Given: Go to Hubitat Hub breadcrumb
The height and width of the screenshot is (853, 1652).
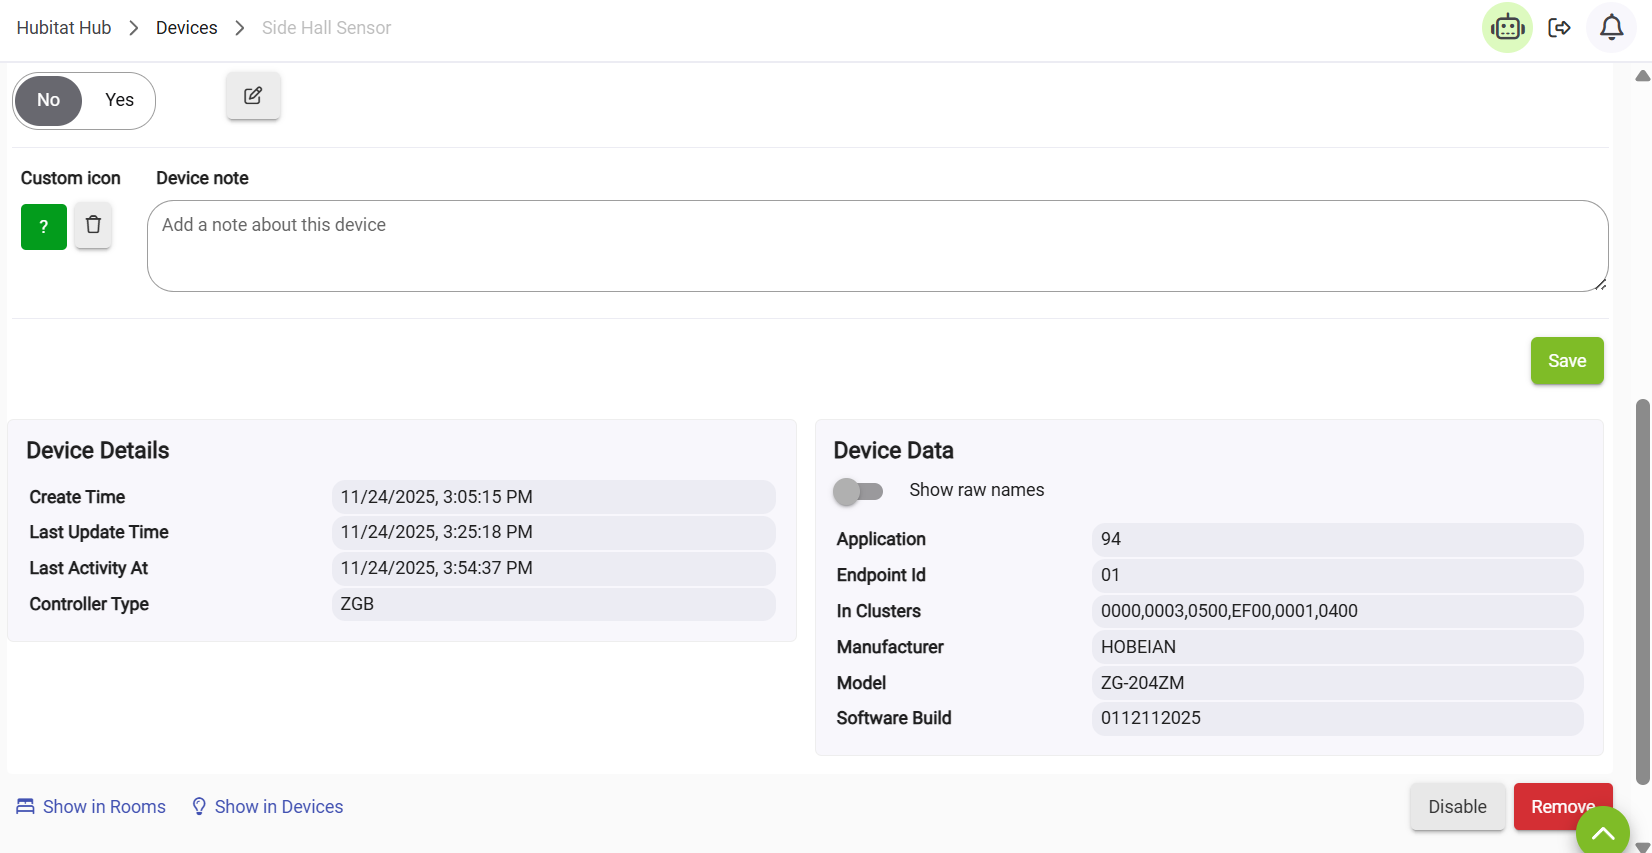Looking at the screenshot, I should click(x=64, y=28).
